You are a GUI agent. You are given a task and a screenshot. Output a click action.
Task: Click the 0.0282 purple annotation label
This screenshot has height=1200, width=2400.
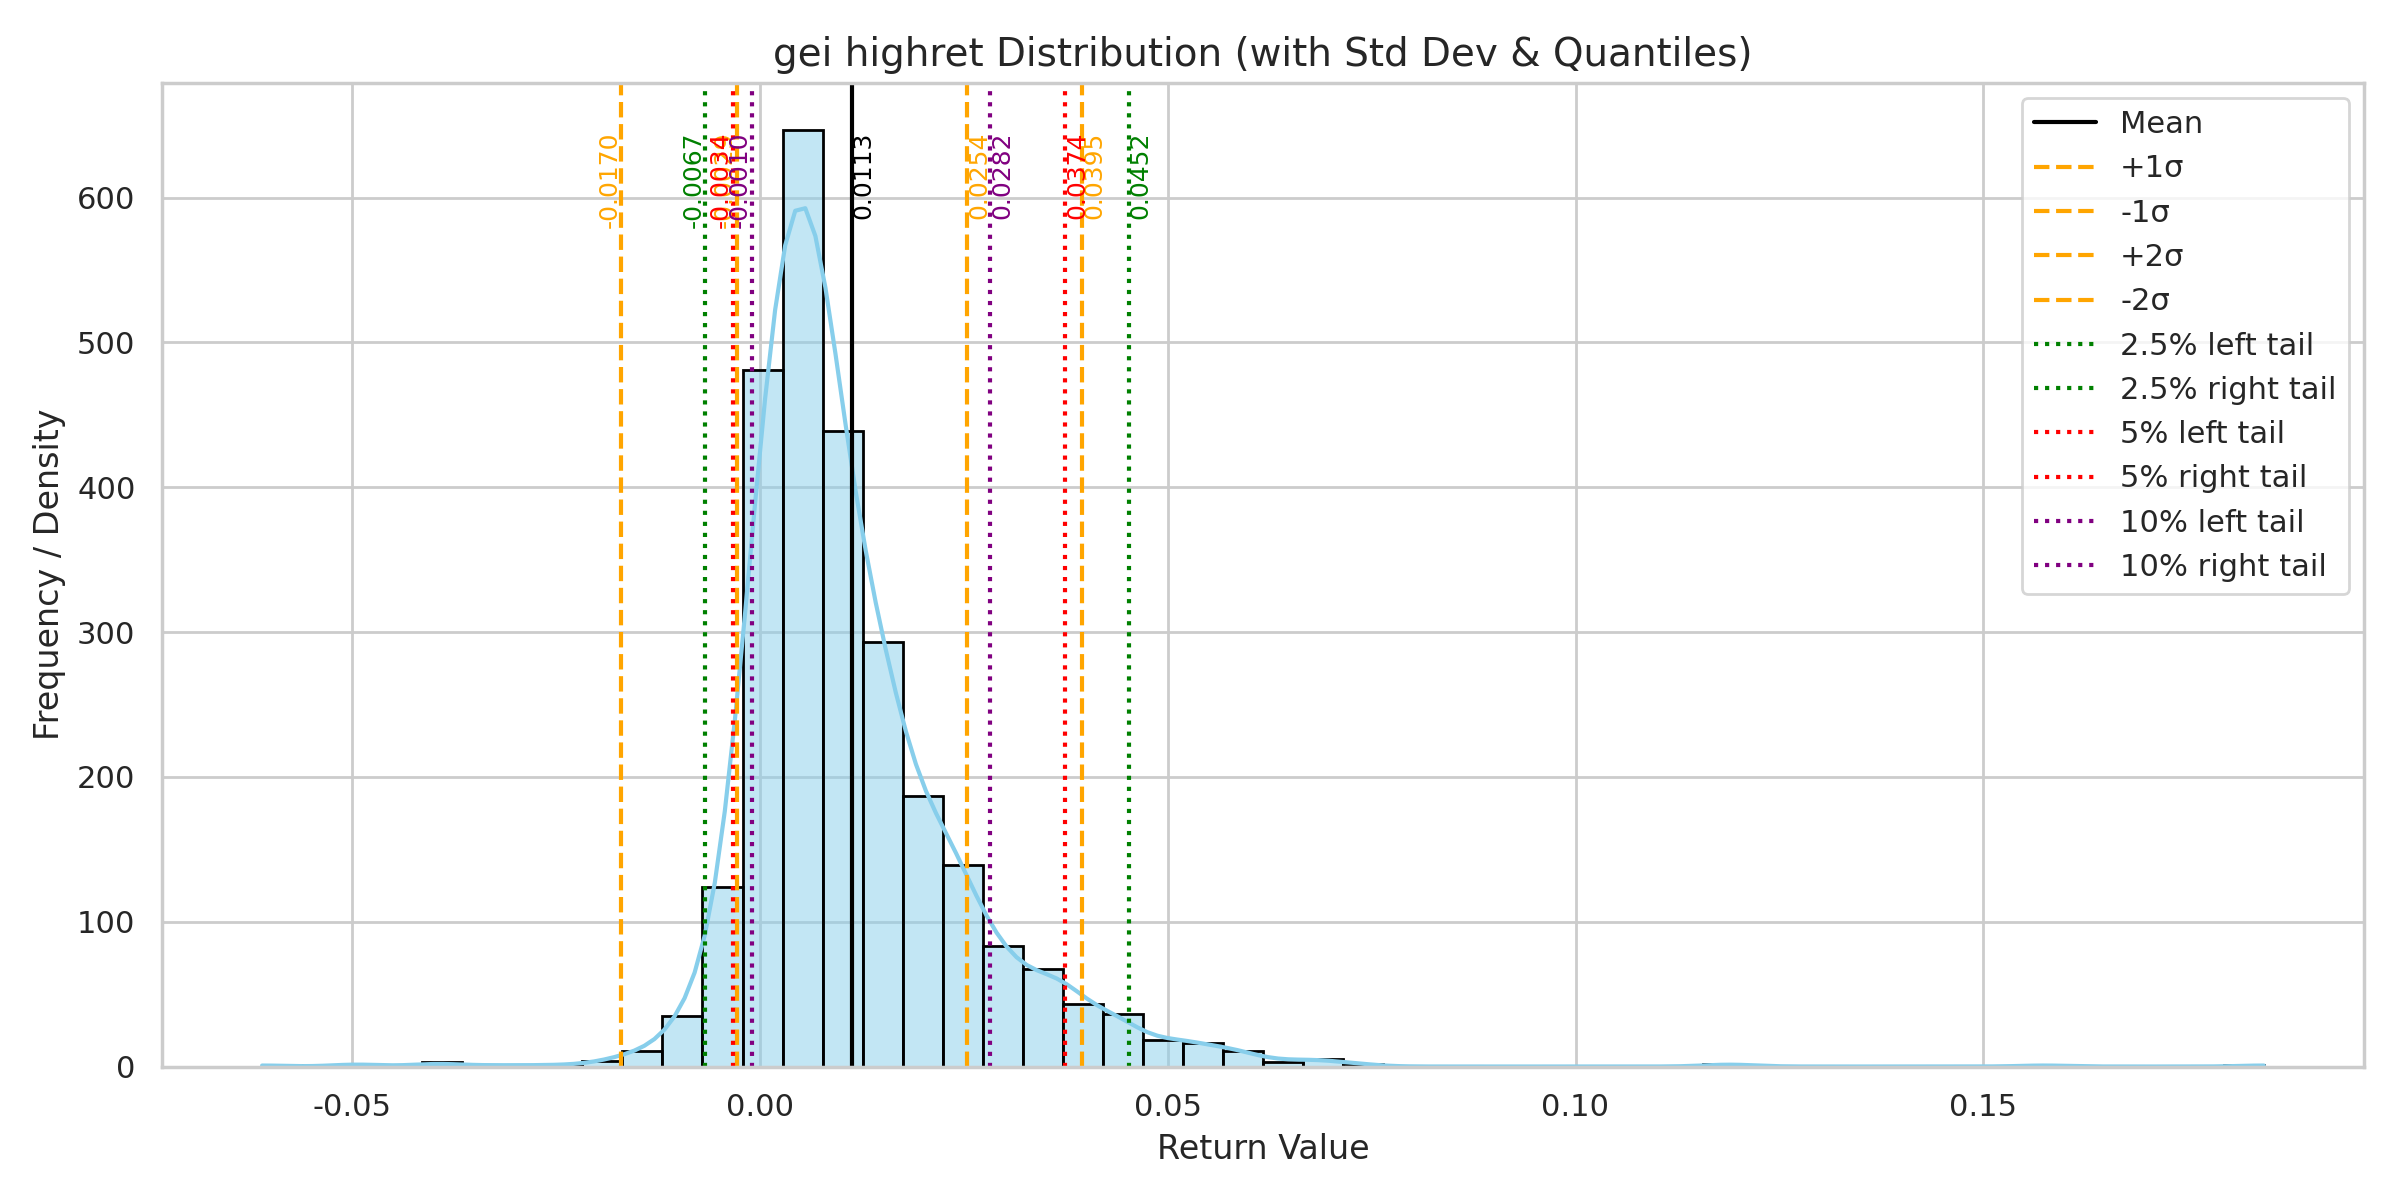point(1002,177)
